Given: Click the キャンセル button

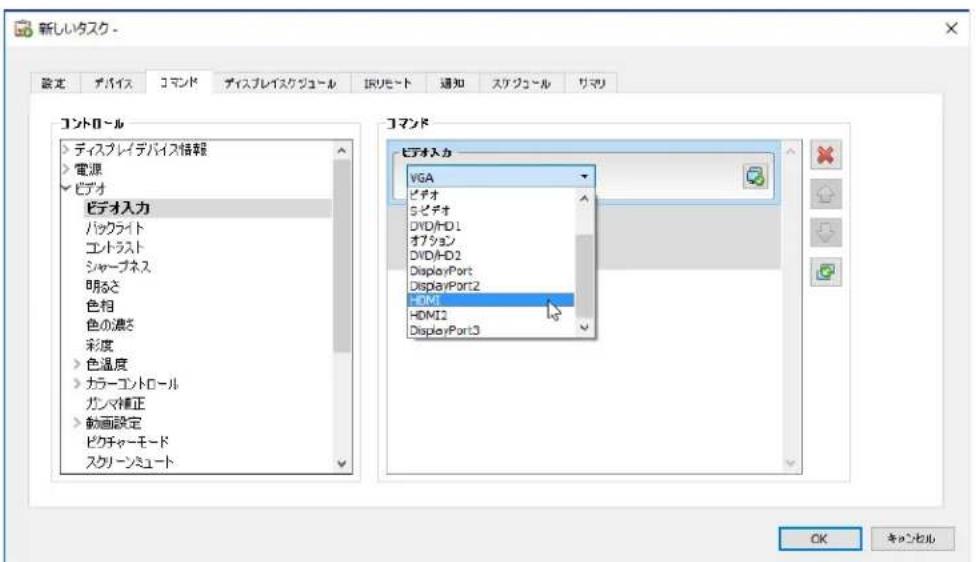Looking at the screenshot, I should (911, 538).
